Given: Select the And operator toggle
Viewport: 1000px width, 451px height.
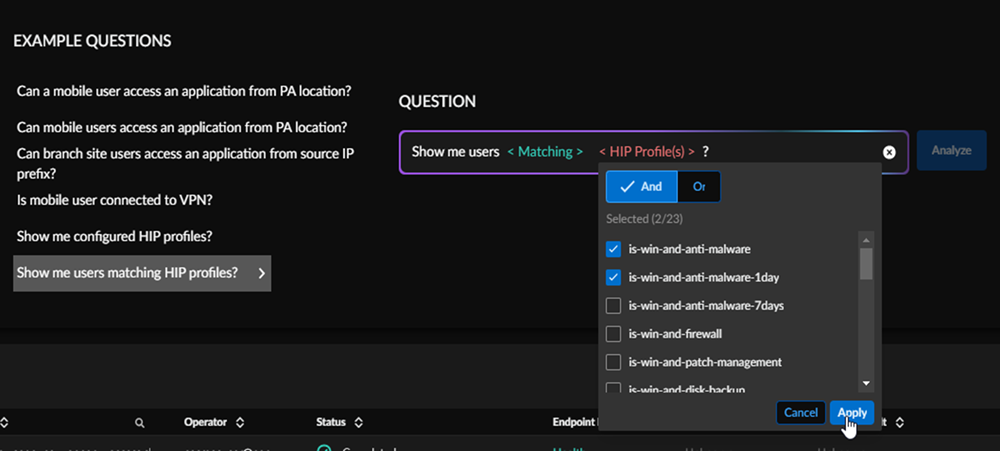Looking at the screenshot, I should point(641,187).
